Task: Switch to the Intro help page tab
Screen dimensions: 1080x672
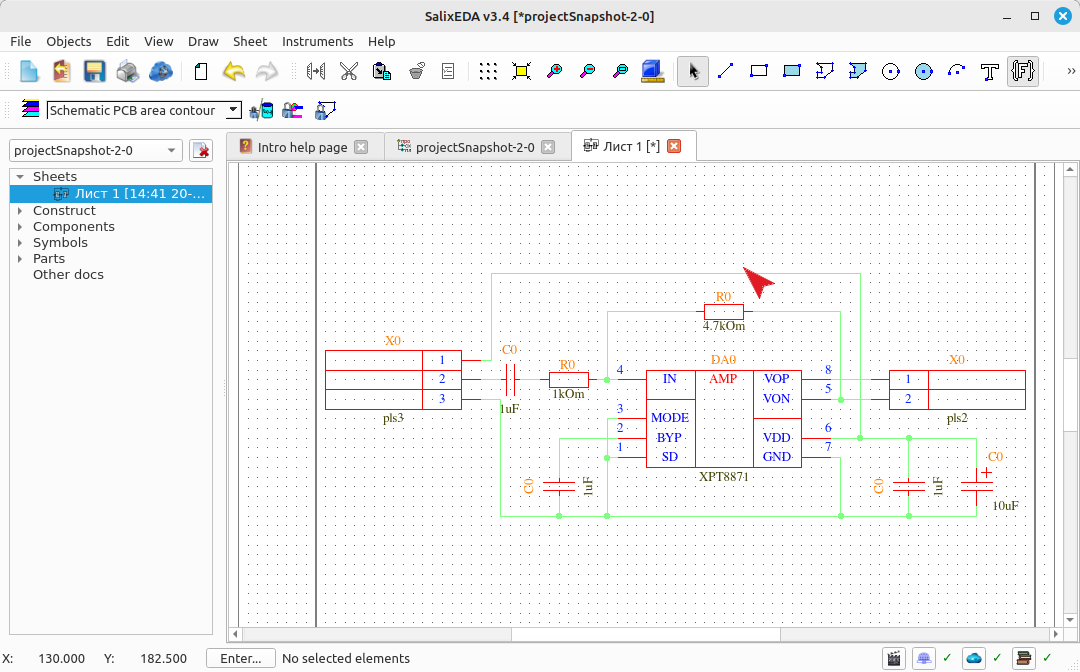Action: (303, 147)
